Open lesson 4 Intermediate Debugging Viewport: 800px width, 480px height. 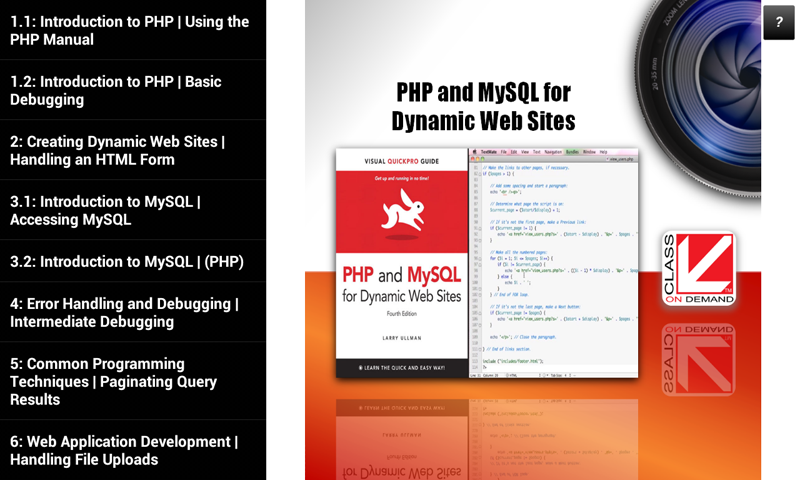pos(133,312)
